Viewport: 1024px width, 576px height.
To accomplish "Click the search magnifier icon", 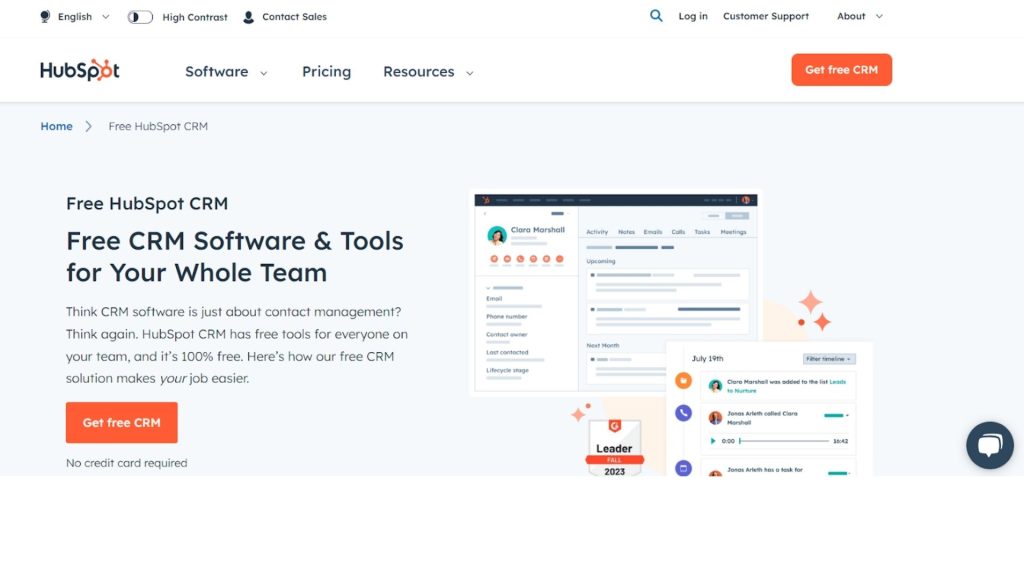I will (x=656, y=16).
